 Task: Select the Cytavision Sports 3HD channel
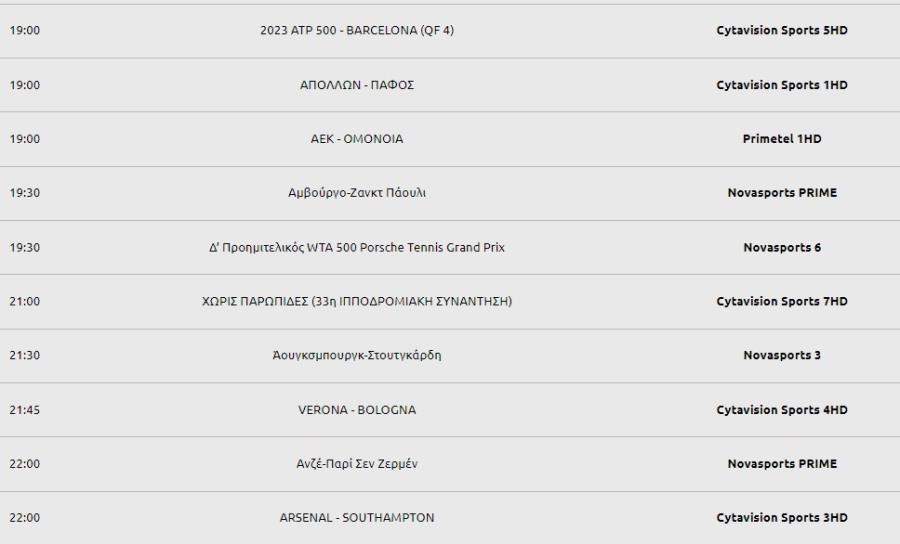point(782,518)
